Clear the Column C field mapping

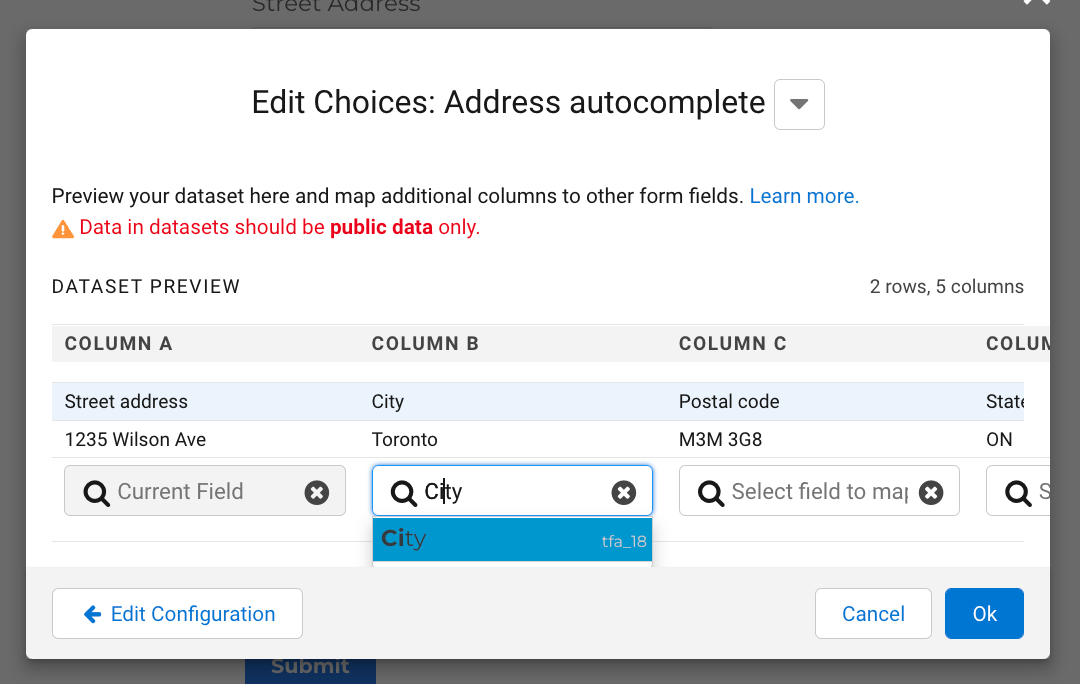click(x=931, y=492)
